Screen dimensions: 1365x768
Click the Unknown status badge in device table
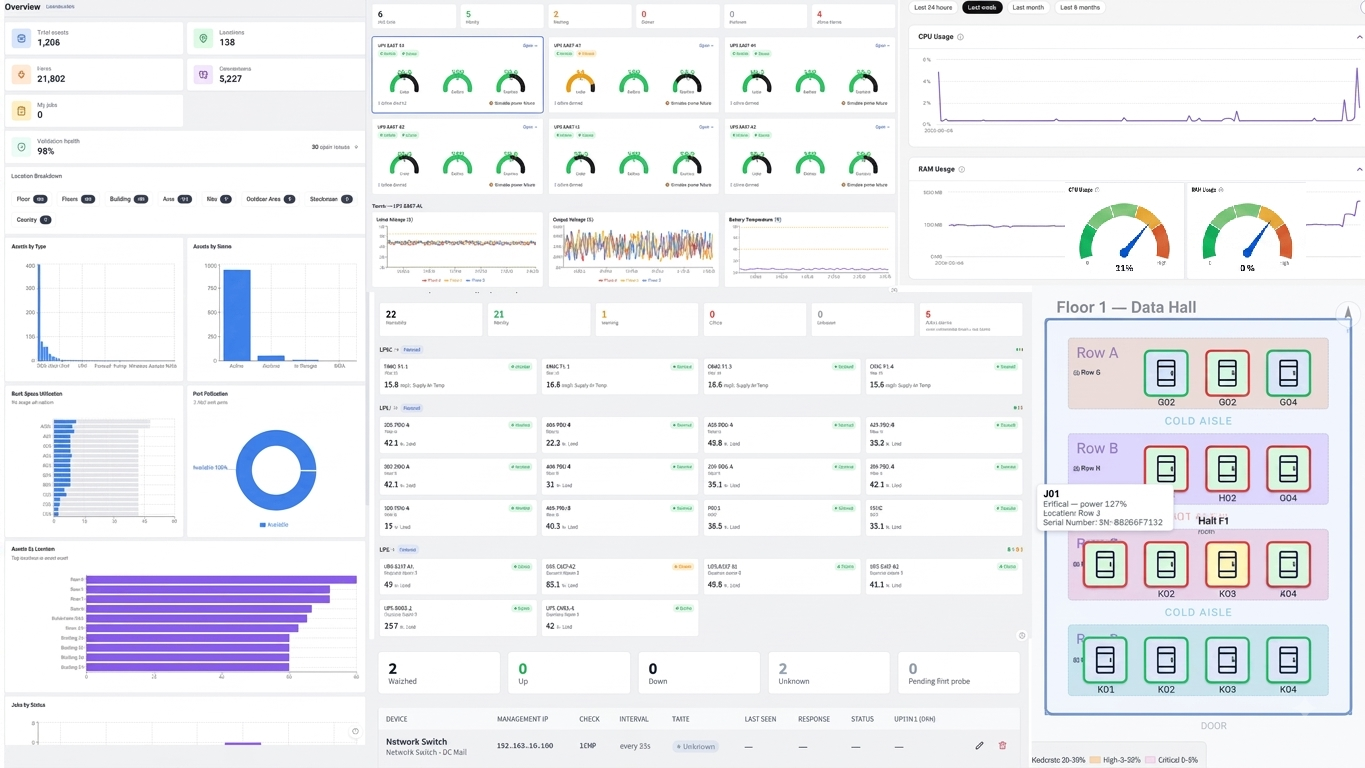pyautogui.click(x=695, y=746)
